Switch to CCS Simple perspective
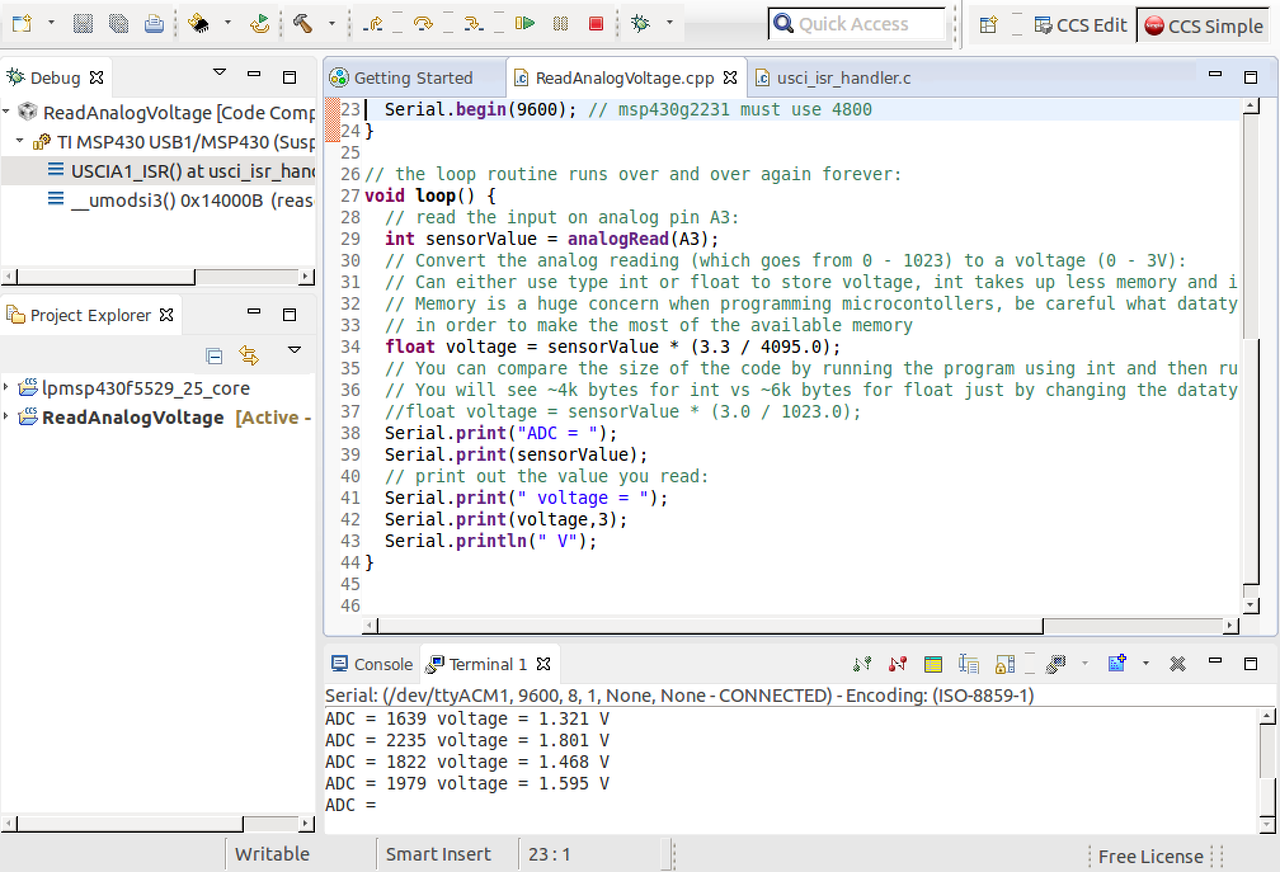This screenshot has height=872, width=1280. (1204, 26)
